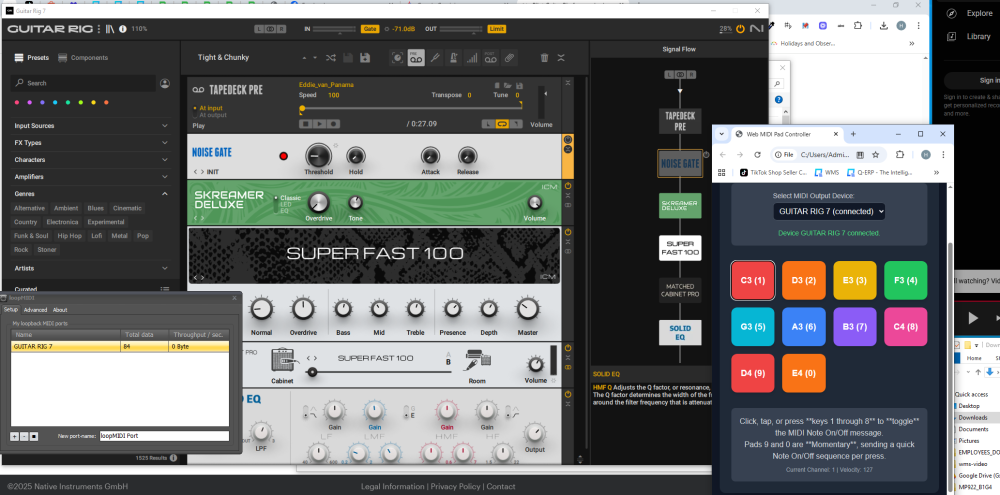This screenshot has height=495, width=1000.
Task: Open the tuner tool icon
Action: 434,58
